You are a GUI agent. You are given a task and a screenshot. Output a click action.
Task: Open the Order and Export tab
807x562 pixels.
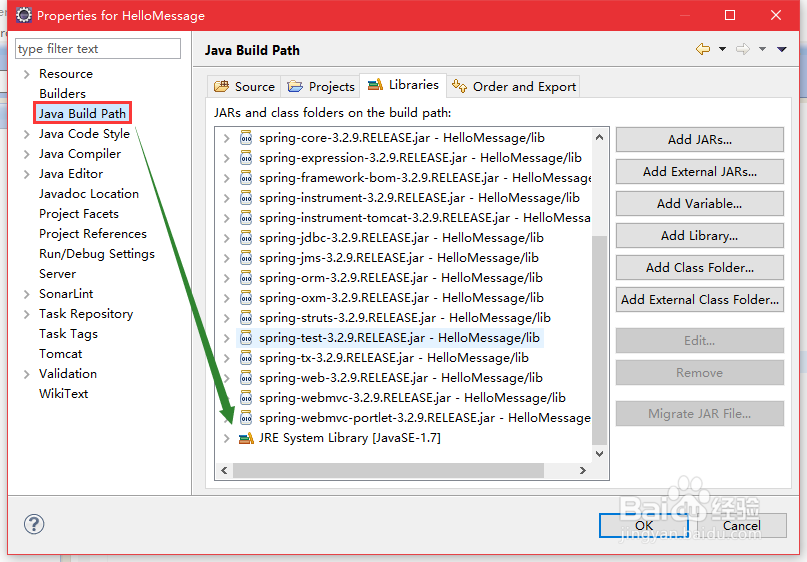(514, 86)
